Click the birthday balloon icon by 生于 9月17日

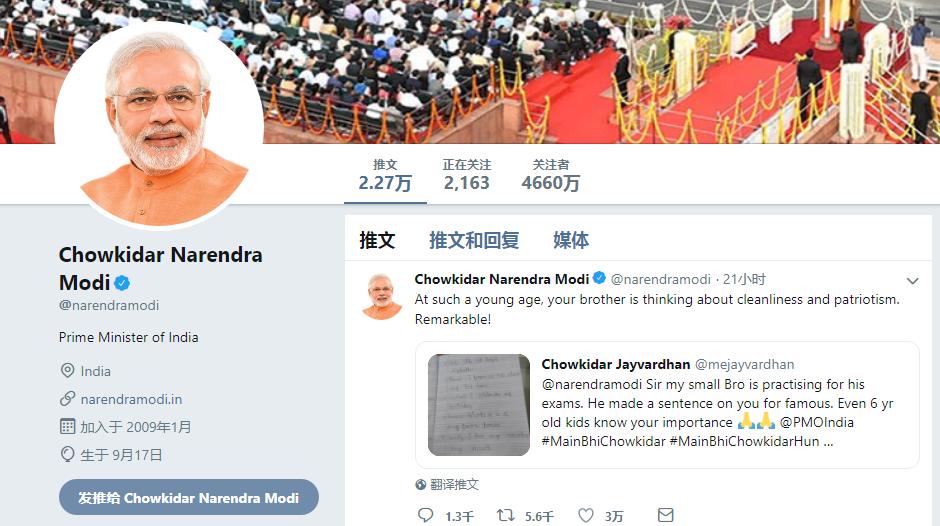pos(68,455)
